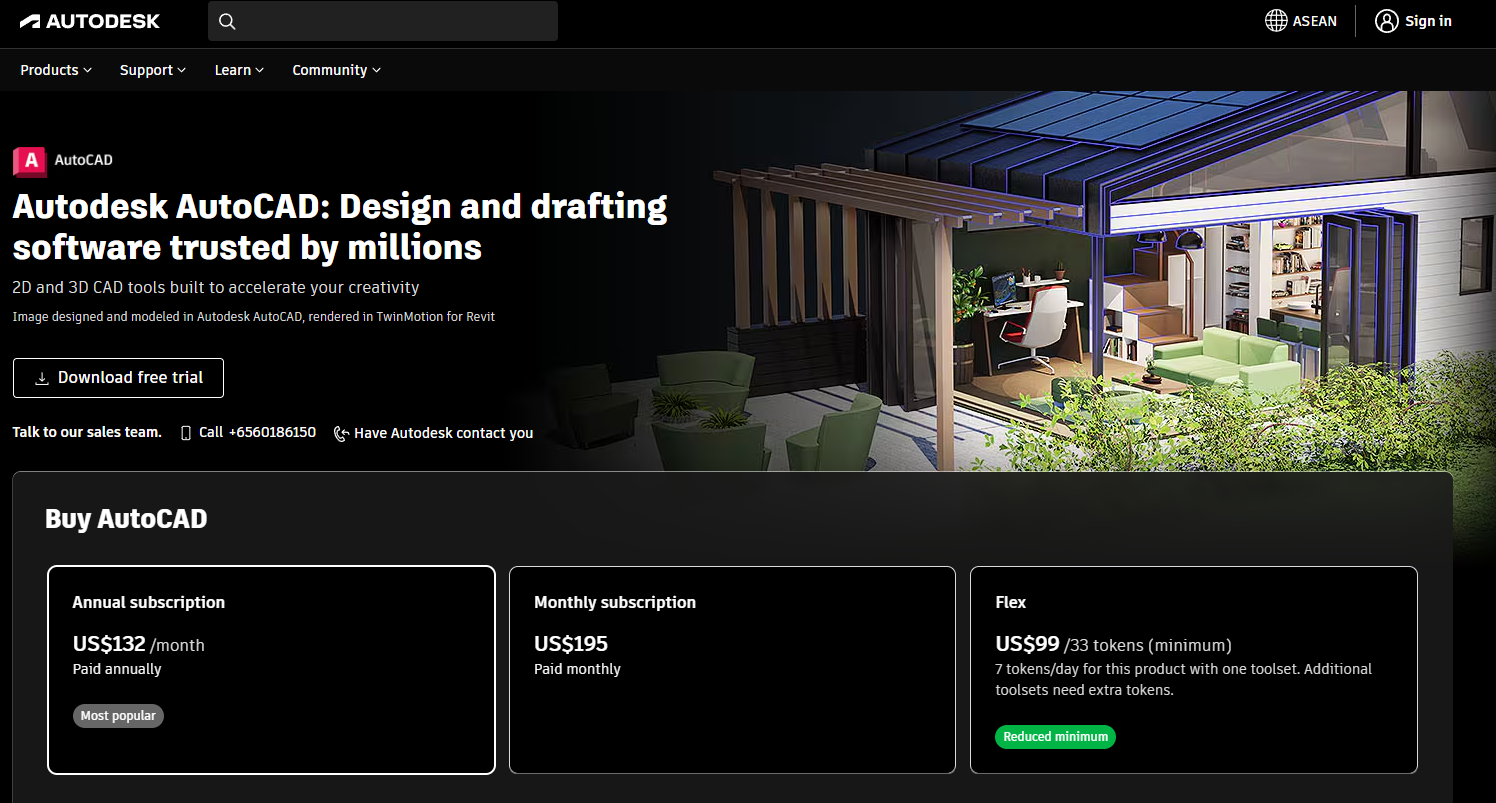Expand the Support dropdown
1496x803 pixels.
pos(153,70)
